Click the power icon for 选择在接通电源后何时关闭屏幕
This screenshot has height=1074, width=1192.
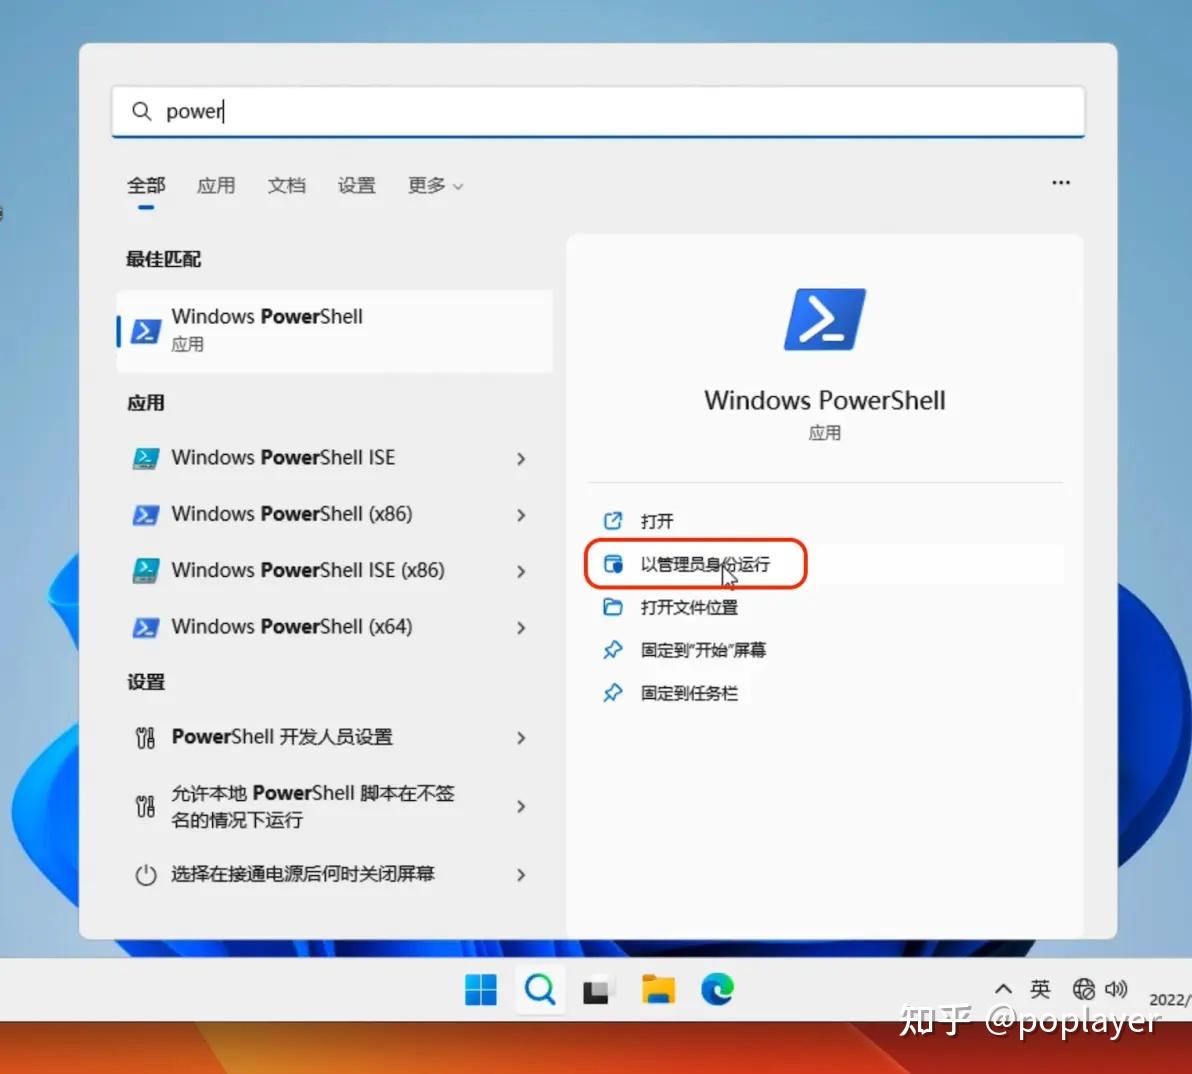pos(145,875)
